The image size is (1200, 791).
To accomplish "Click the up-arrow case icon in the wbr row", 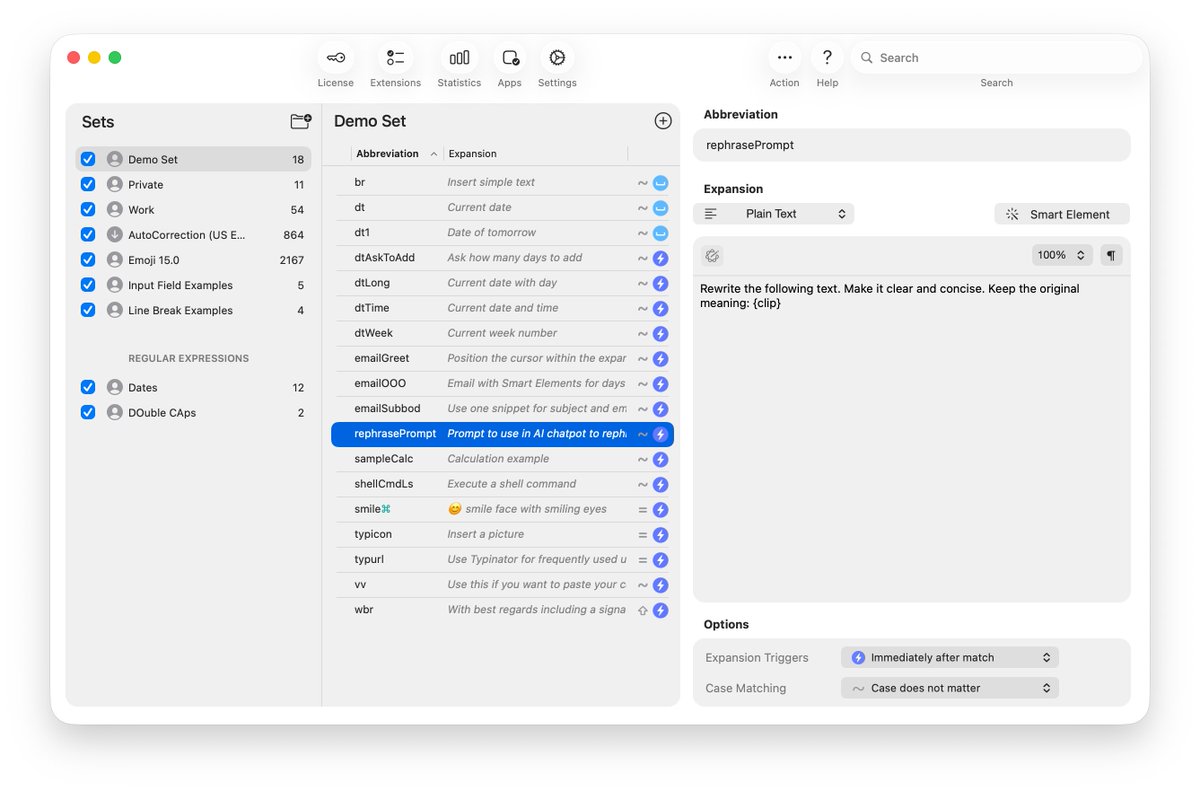I will pyautogui.click(x=643, y=610).
